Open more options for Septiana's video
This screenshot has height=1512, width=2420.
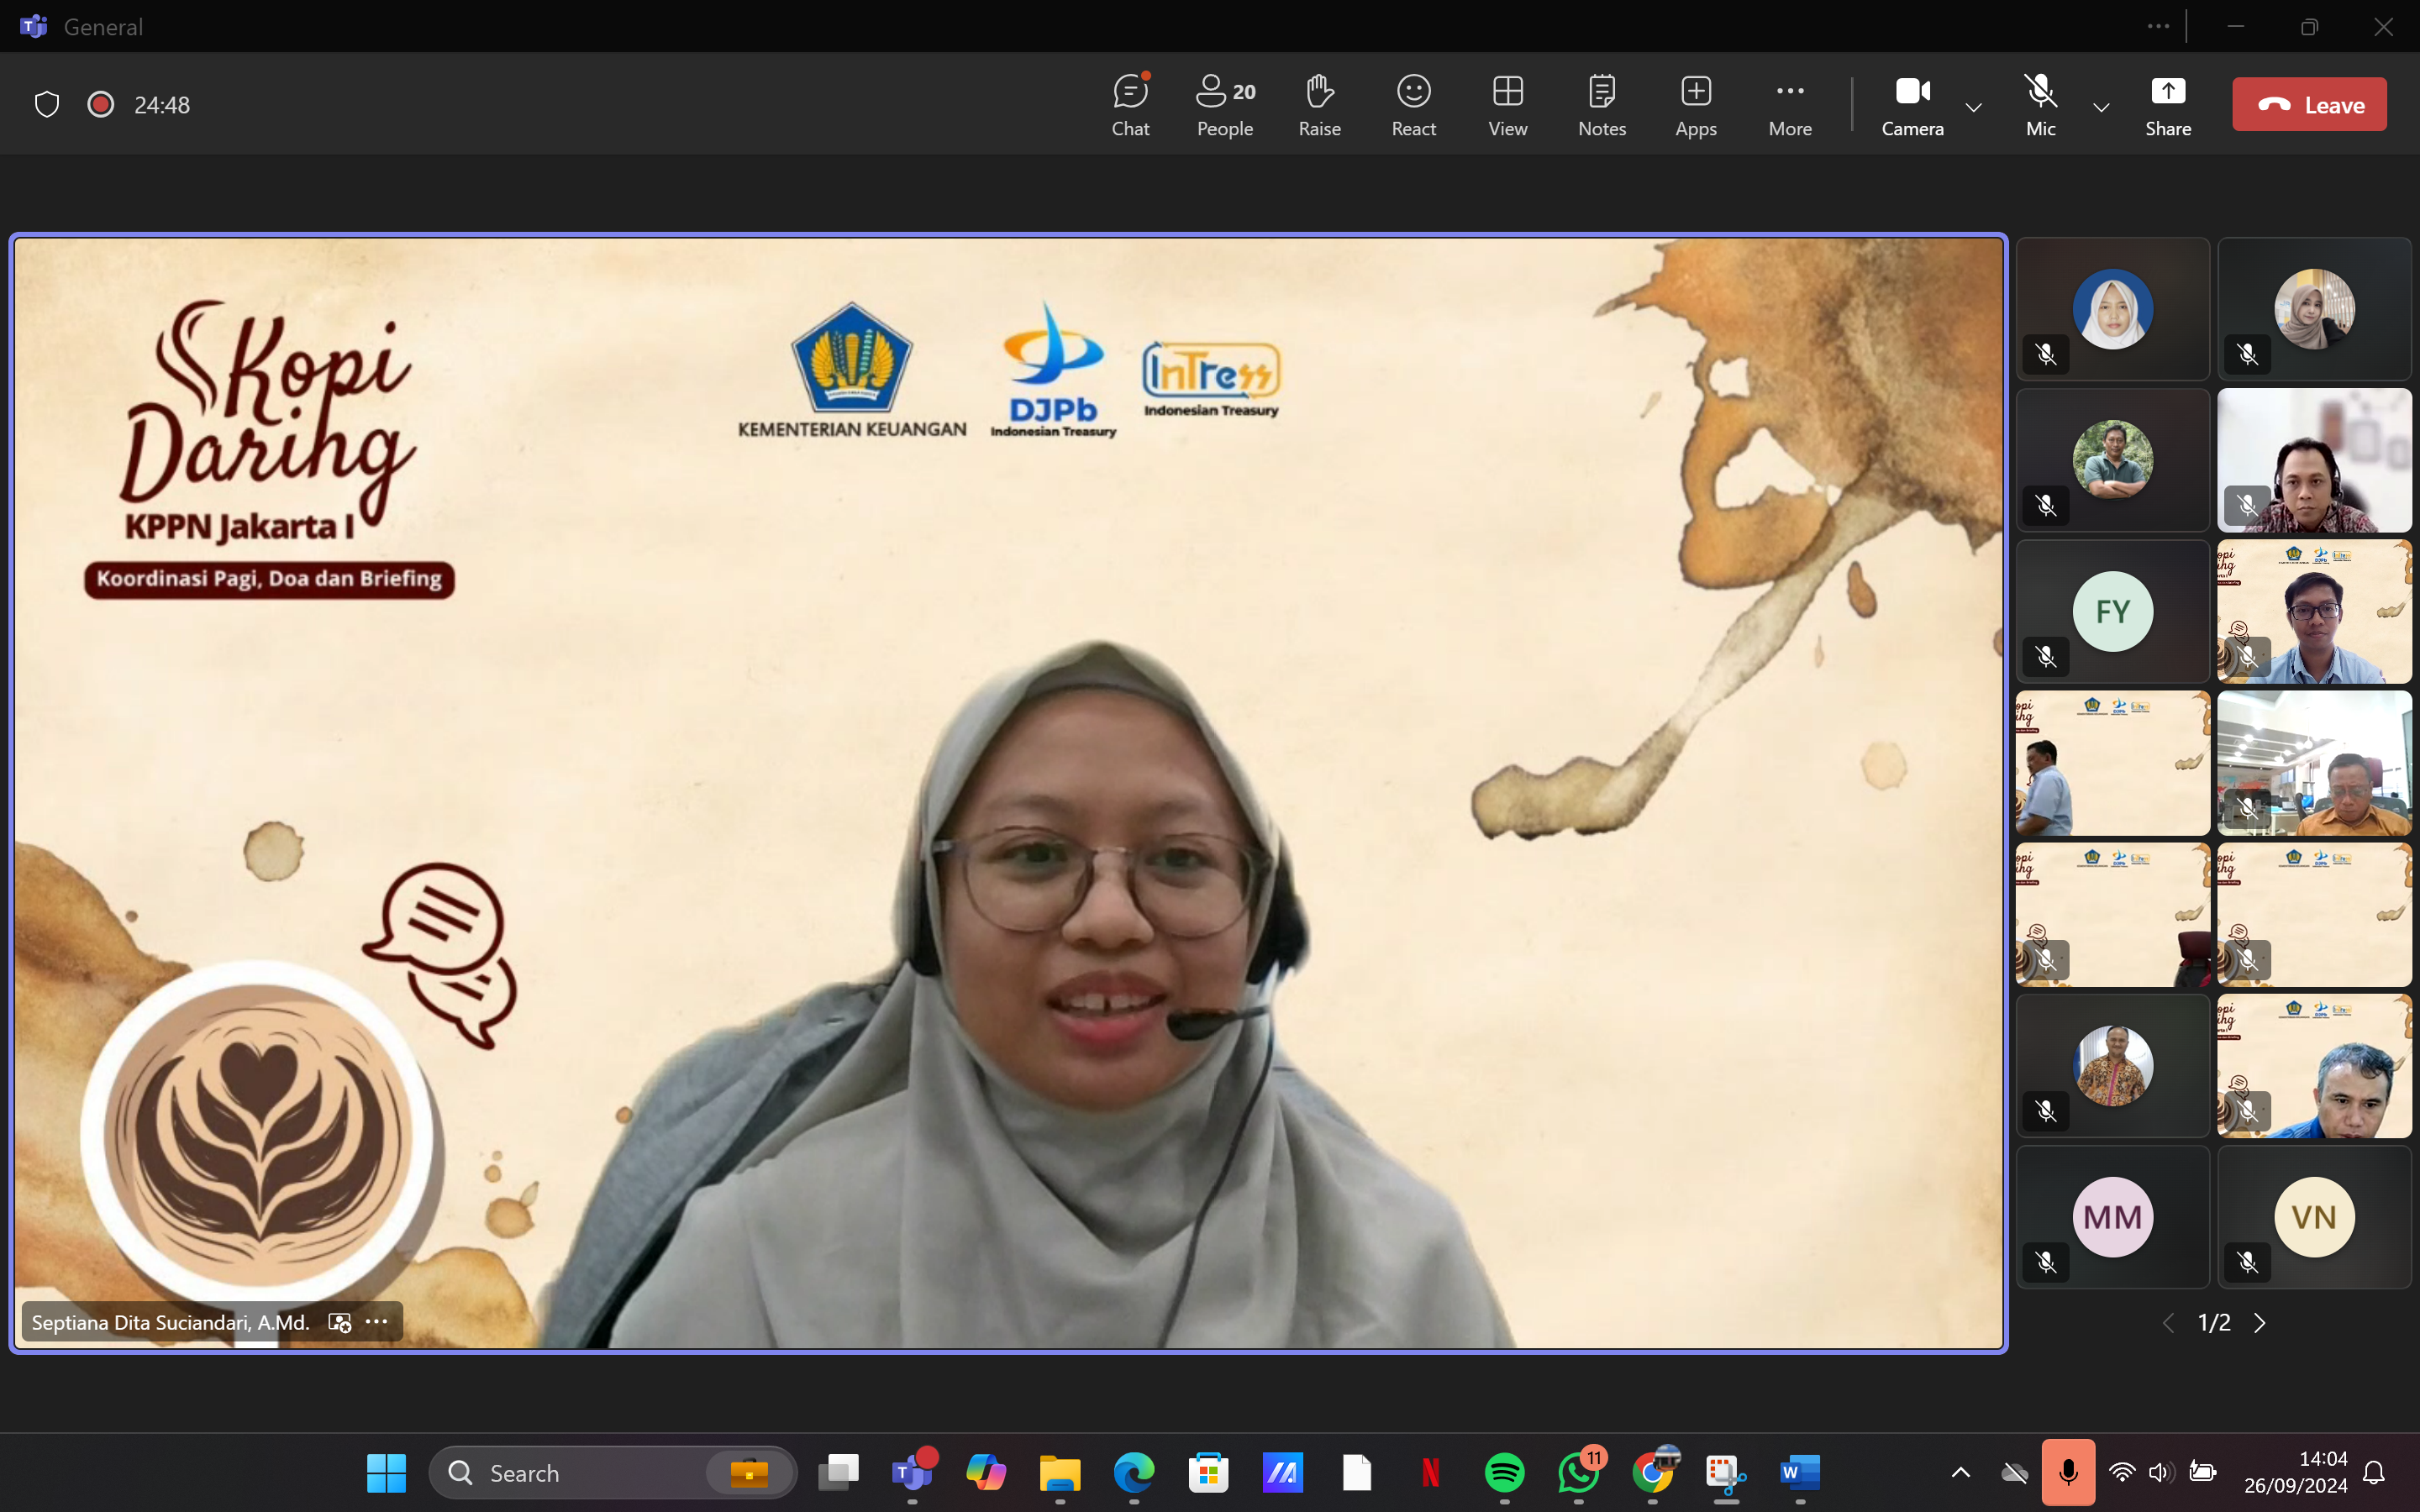377,1322
